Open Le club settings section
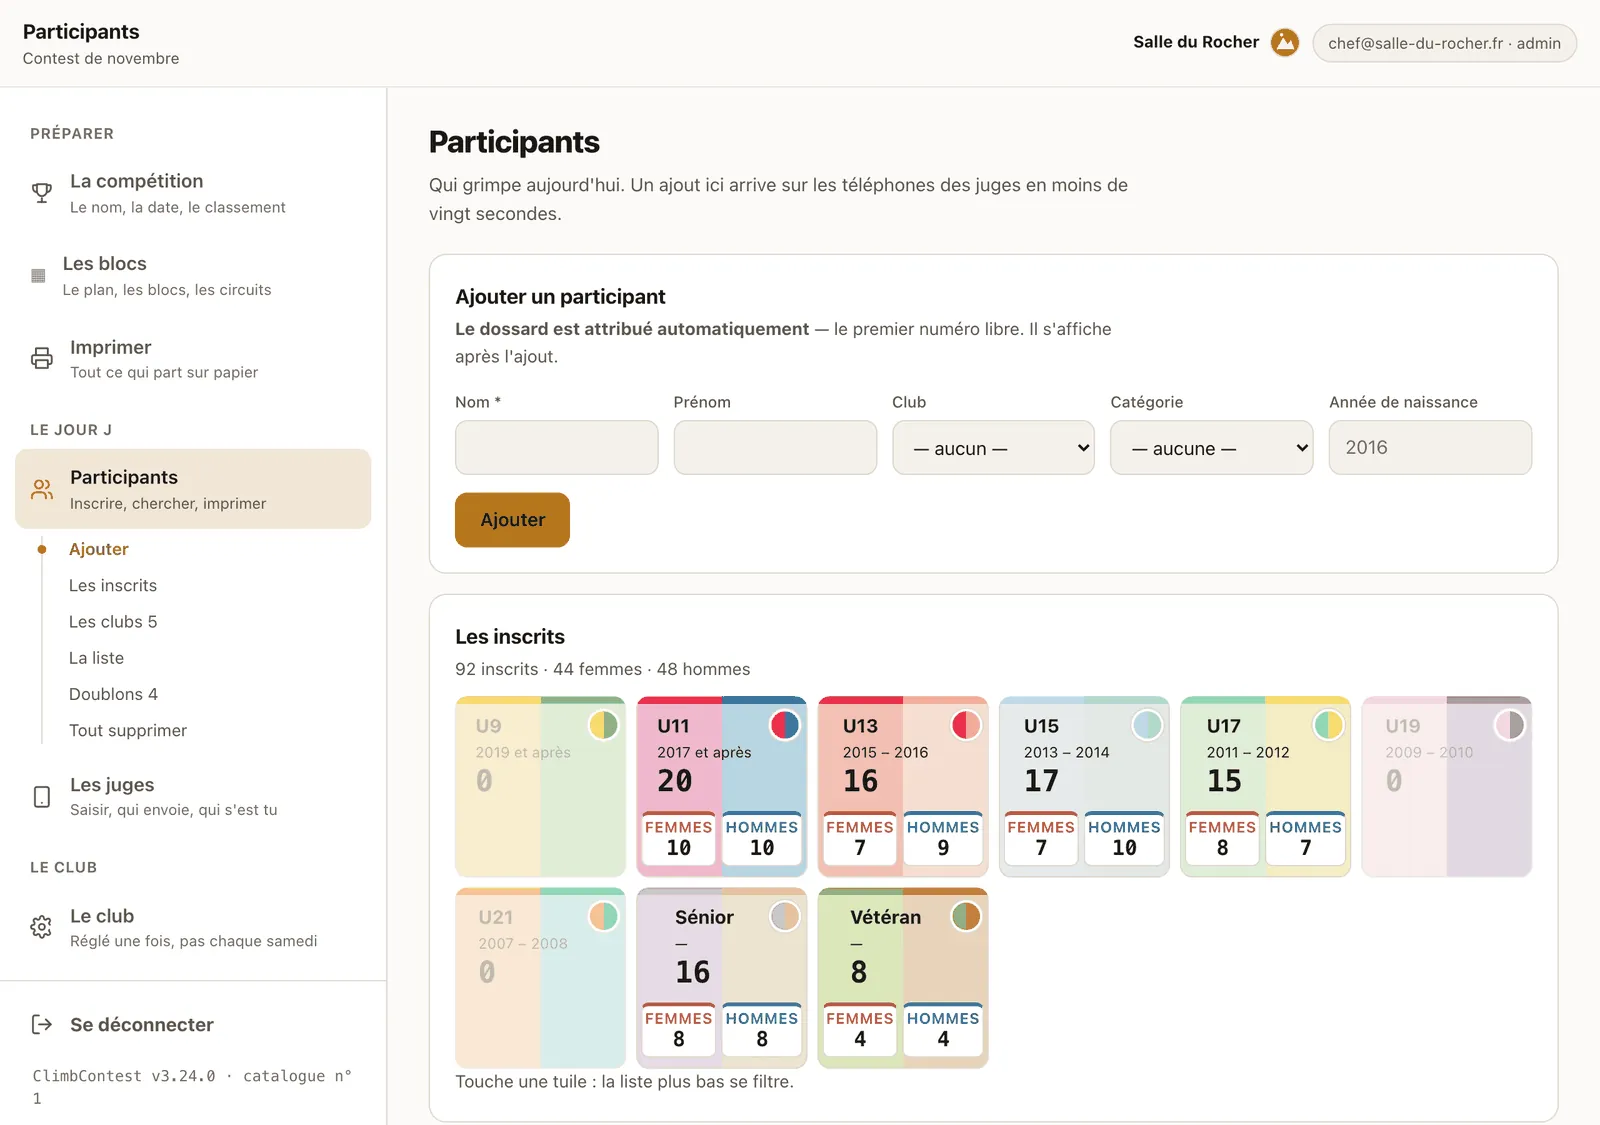 pyautogui.click(x=193, y=928)
